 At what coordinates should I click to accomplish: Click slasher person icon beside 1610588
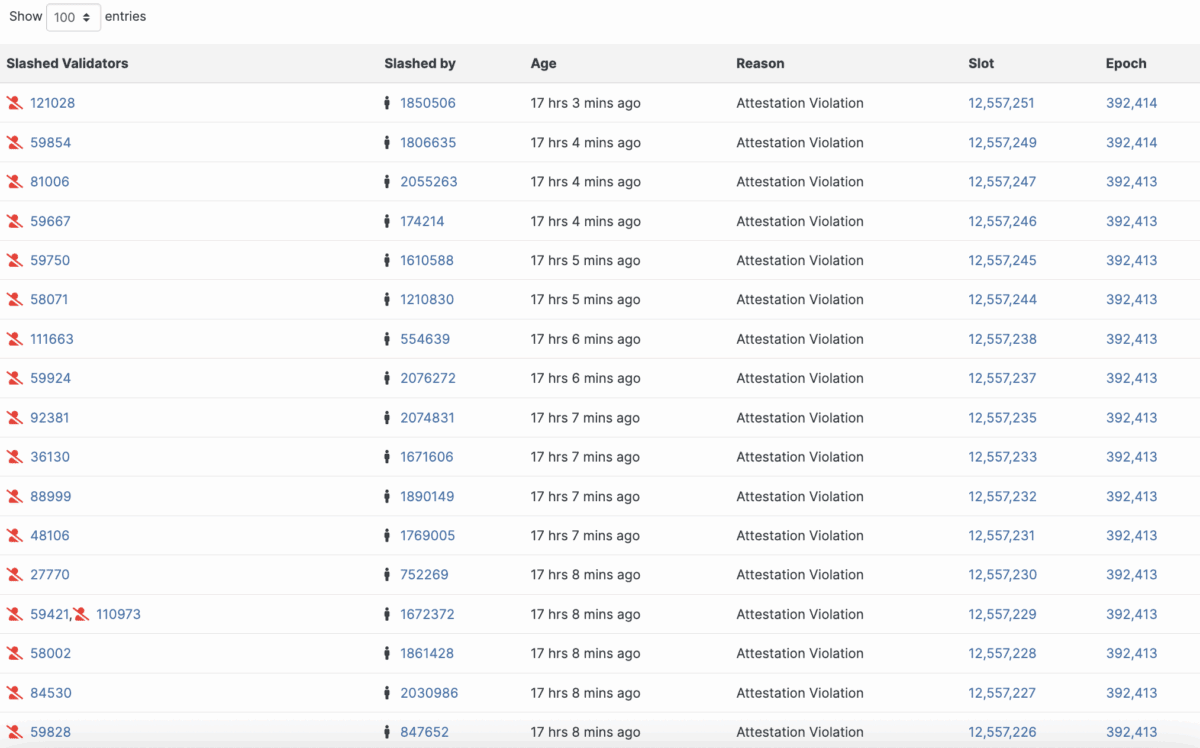tap(387, 260)
